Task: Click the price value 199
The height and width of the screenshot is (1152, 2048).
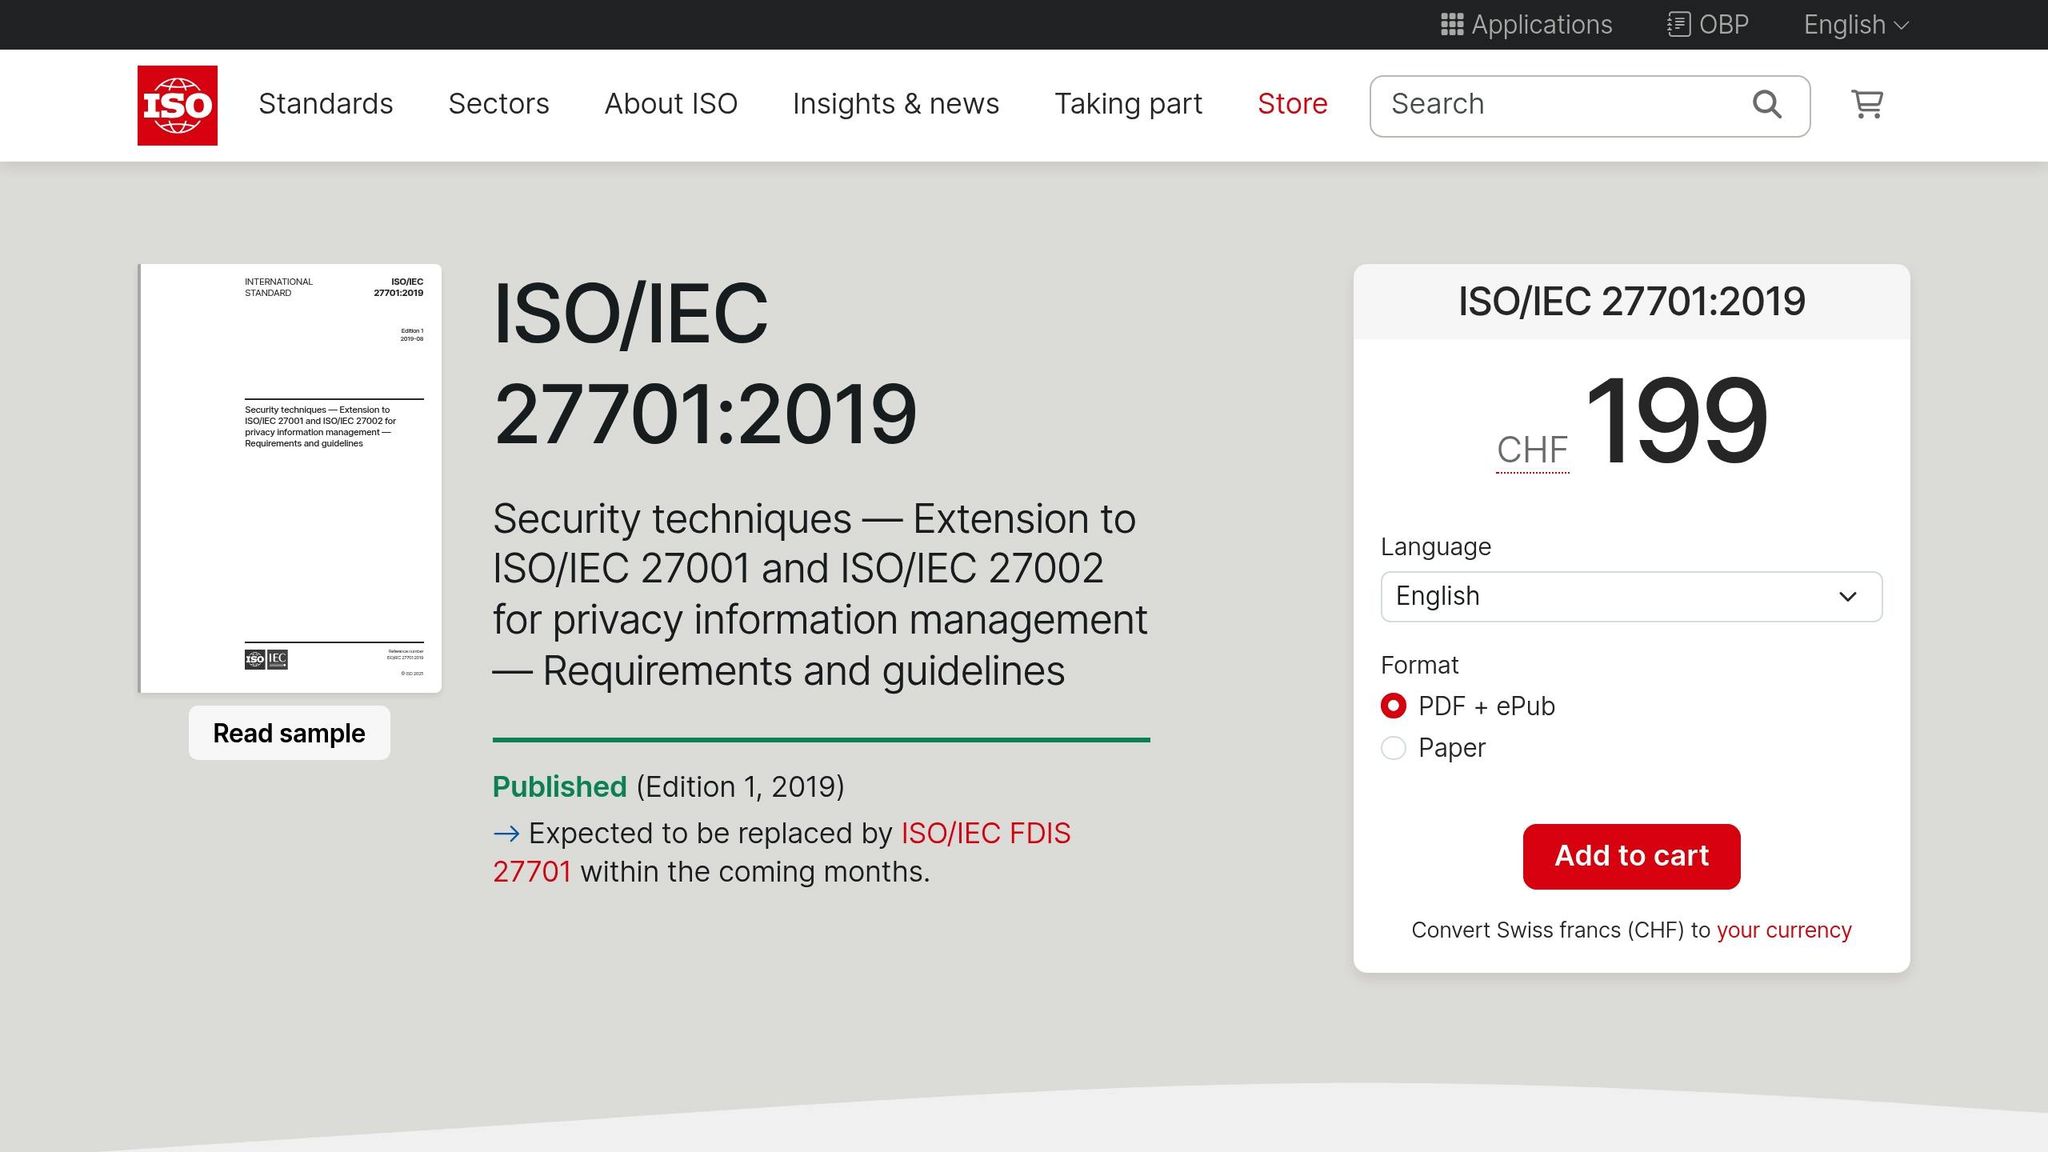Action: pos(1677,421)
